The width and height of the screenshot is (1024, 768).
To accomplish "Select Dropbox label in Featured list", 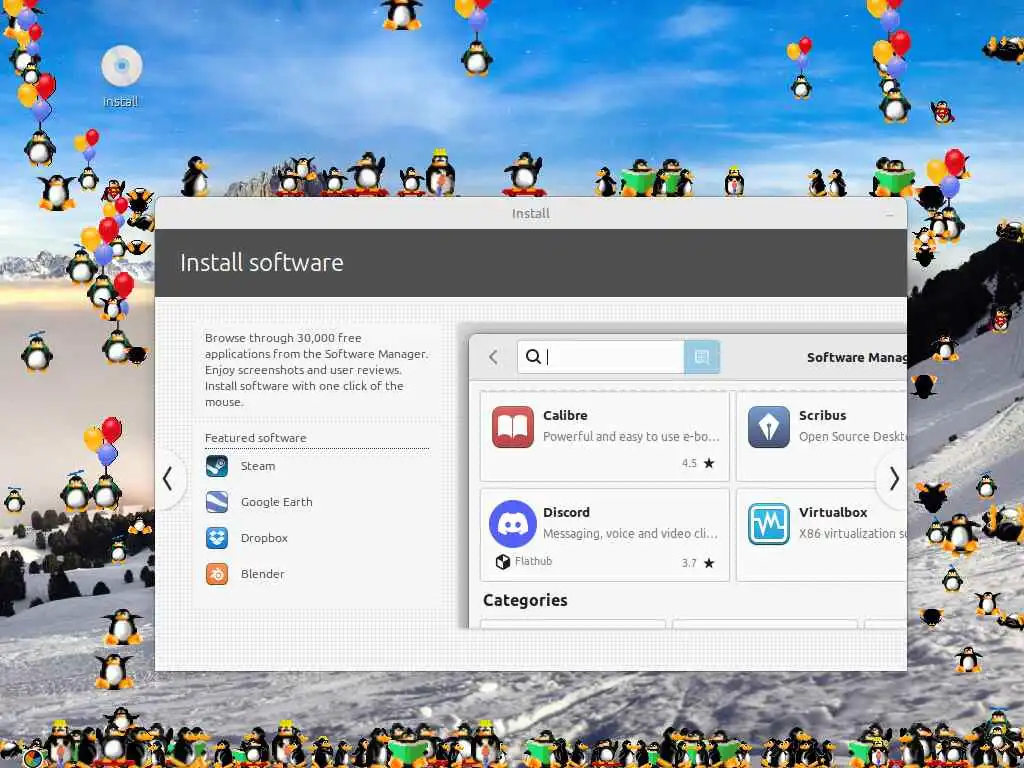I will point(264,538).
